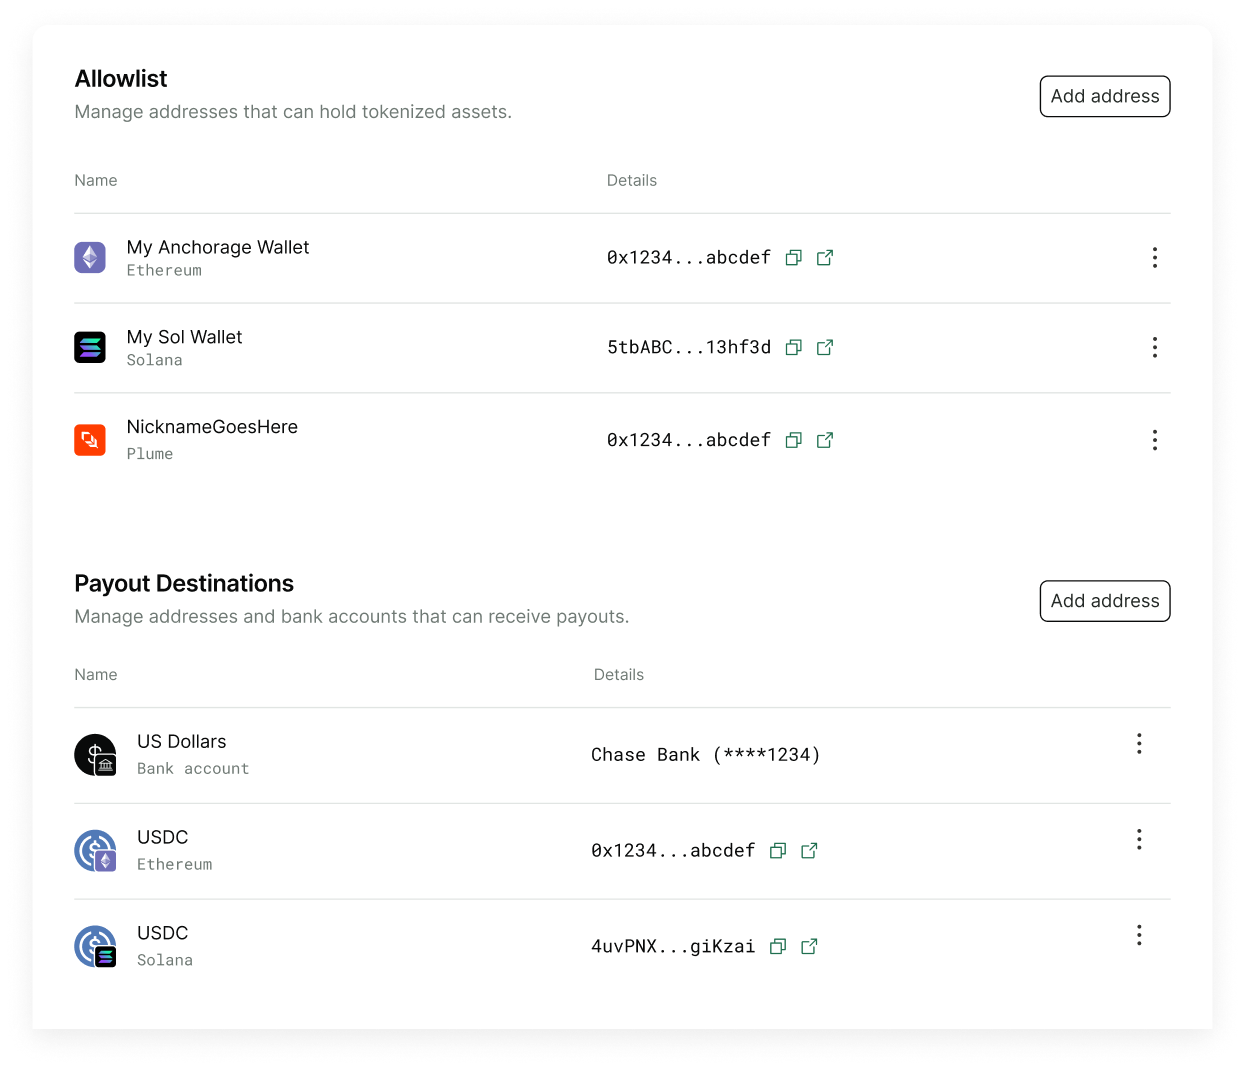Open options menu for USDC Solana row
Viewport: 1245px width, 1069px height.
coord(1138,935)
